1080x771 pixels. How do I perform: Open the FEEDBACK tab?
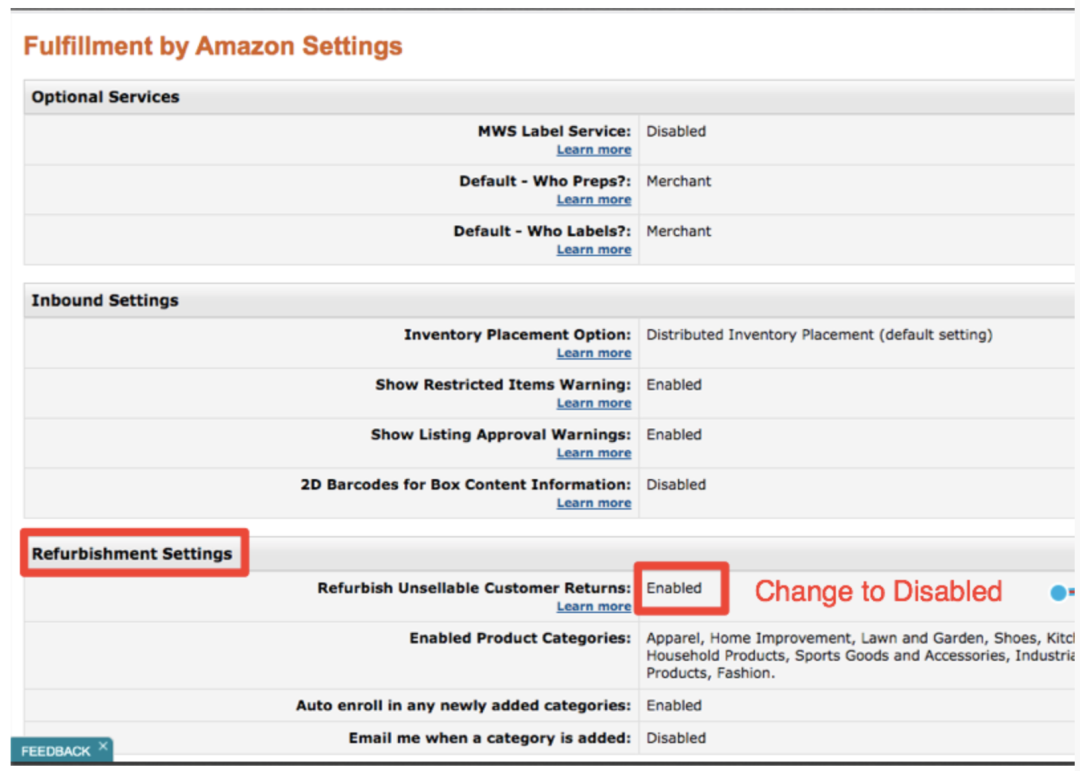(x=55, y=751)
